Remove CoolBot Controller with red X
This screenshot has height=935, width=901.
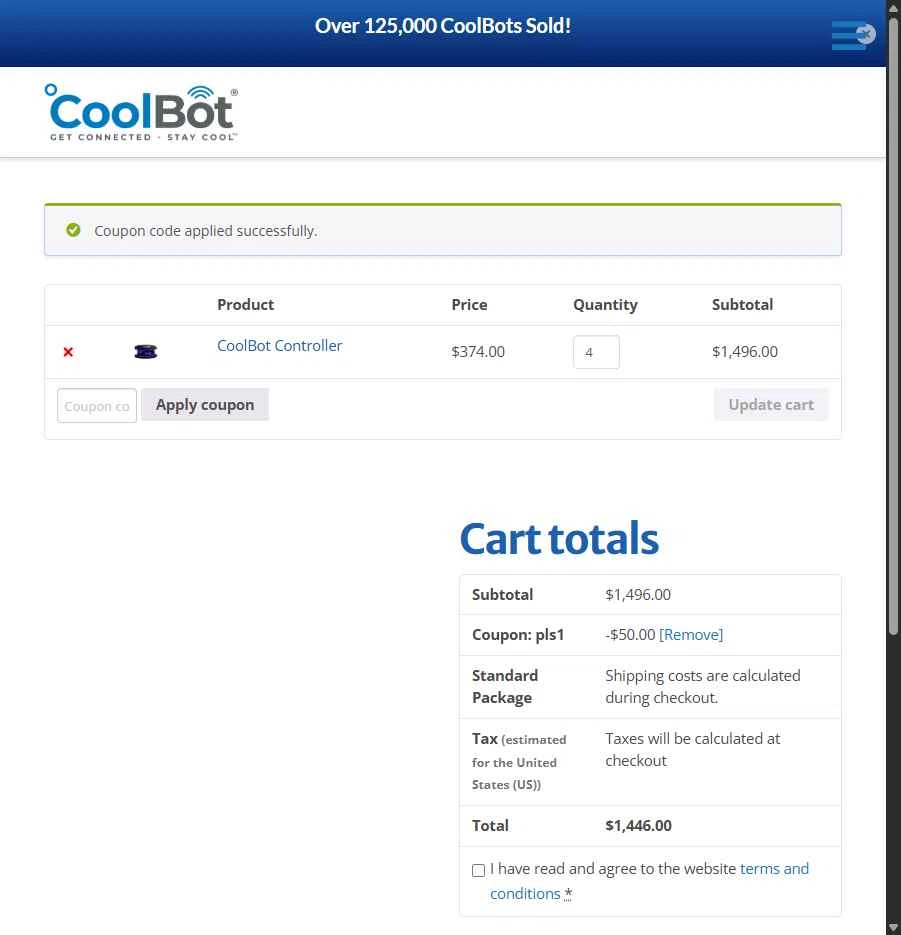coord(68,352)
